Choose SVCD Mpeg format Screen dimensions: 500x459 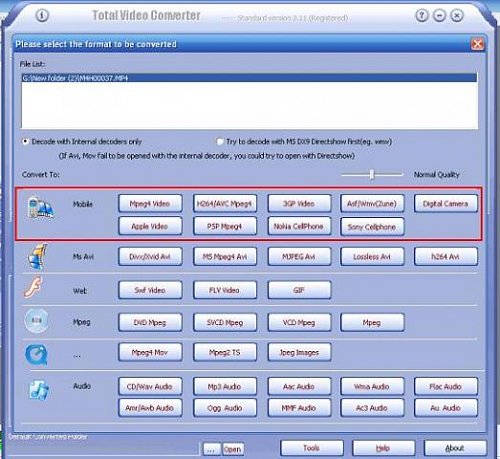[225, 323]
